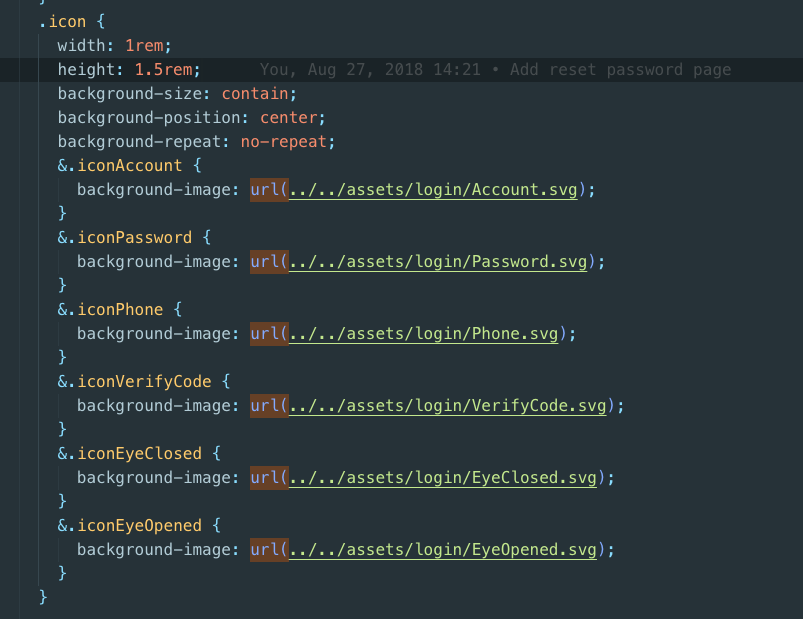This screenshot has height=619, width=803.
Task: Click highlighted url( before EyeOpened.svg
Action: (x=269, y=550)
